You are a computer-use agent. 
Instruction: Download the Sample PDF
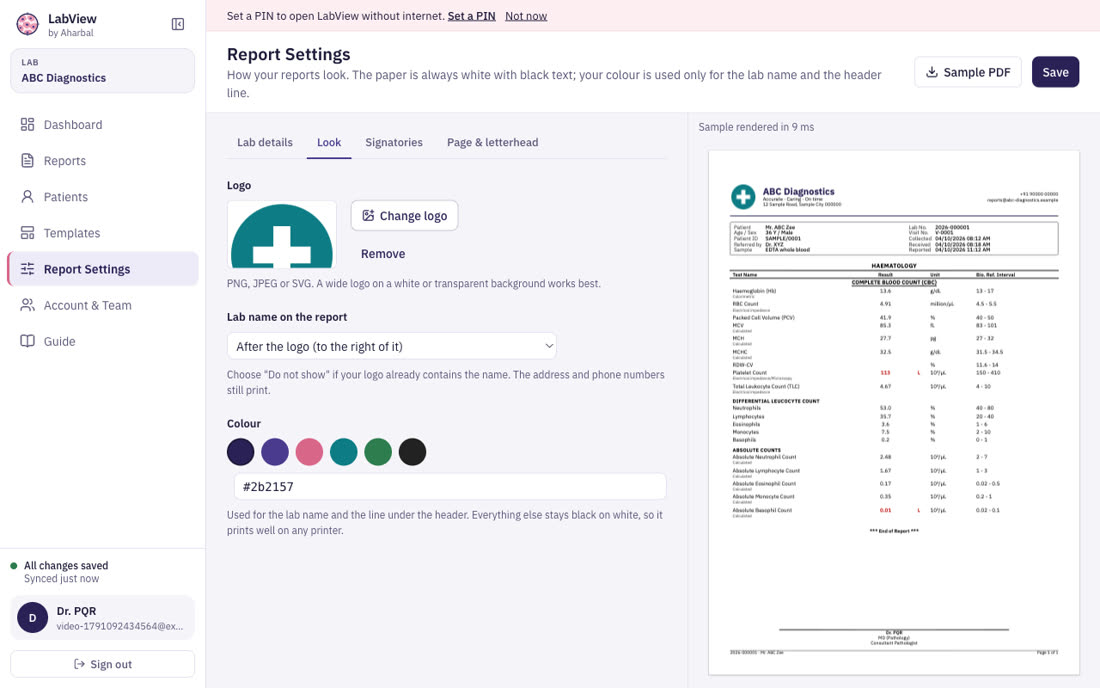pos(967,72)
